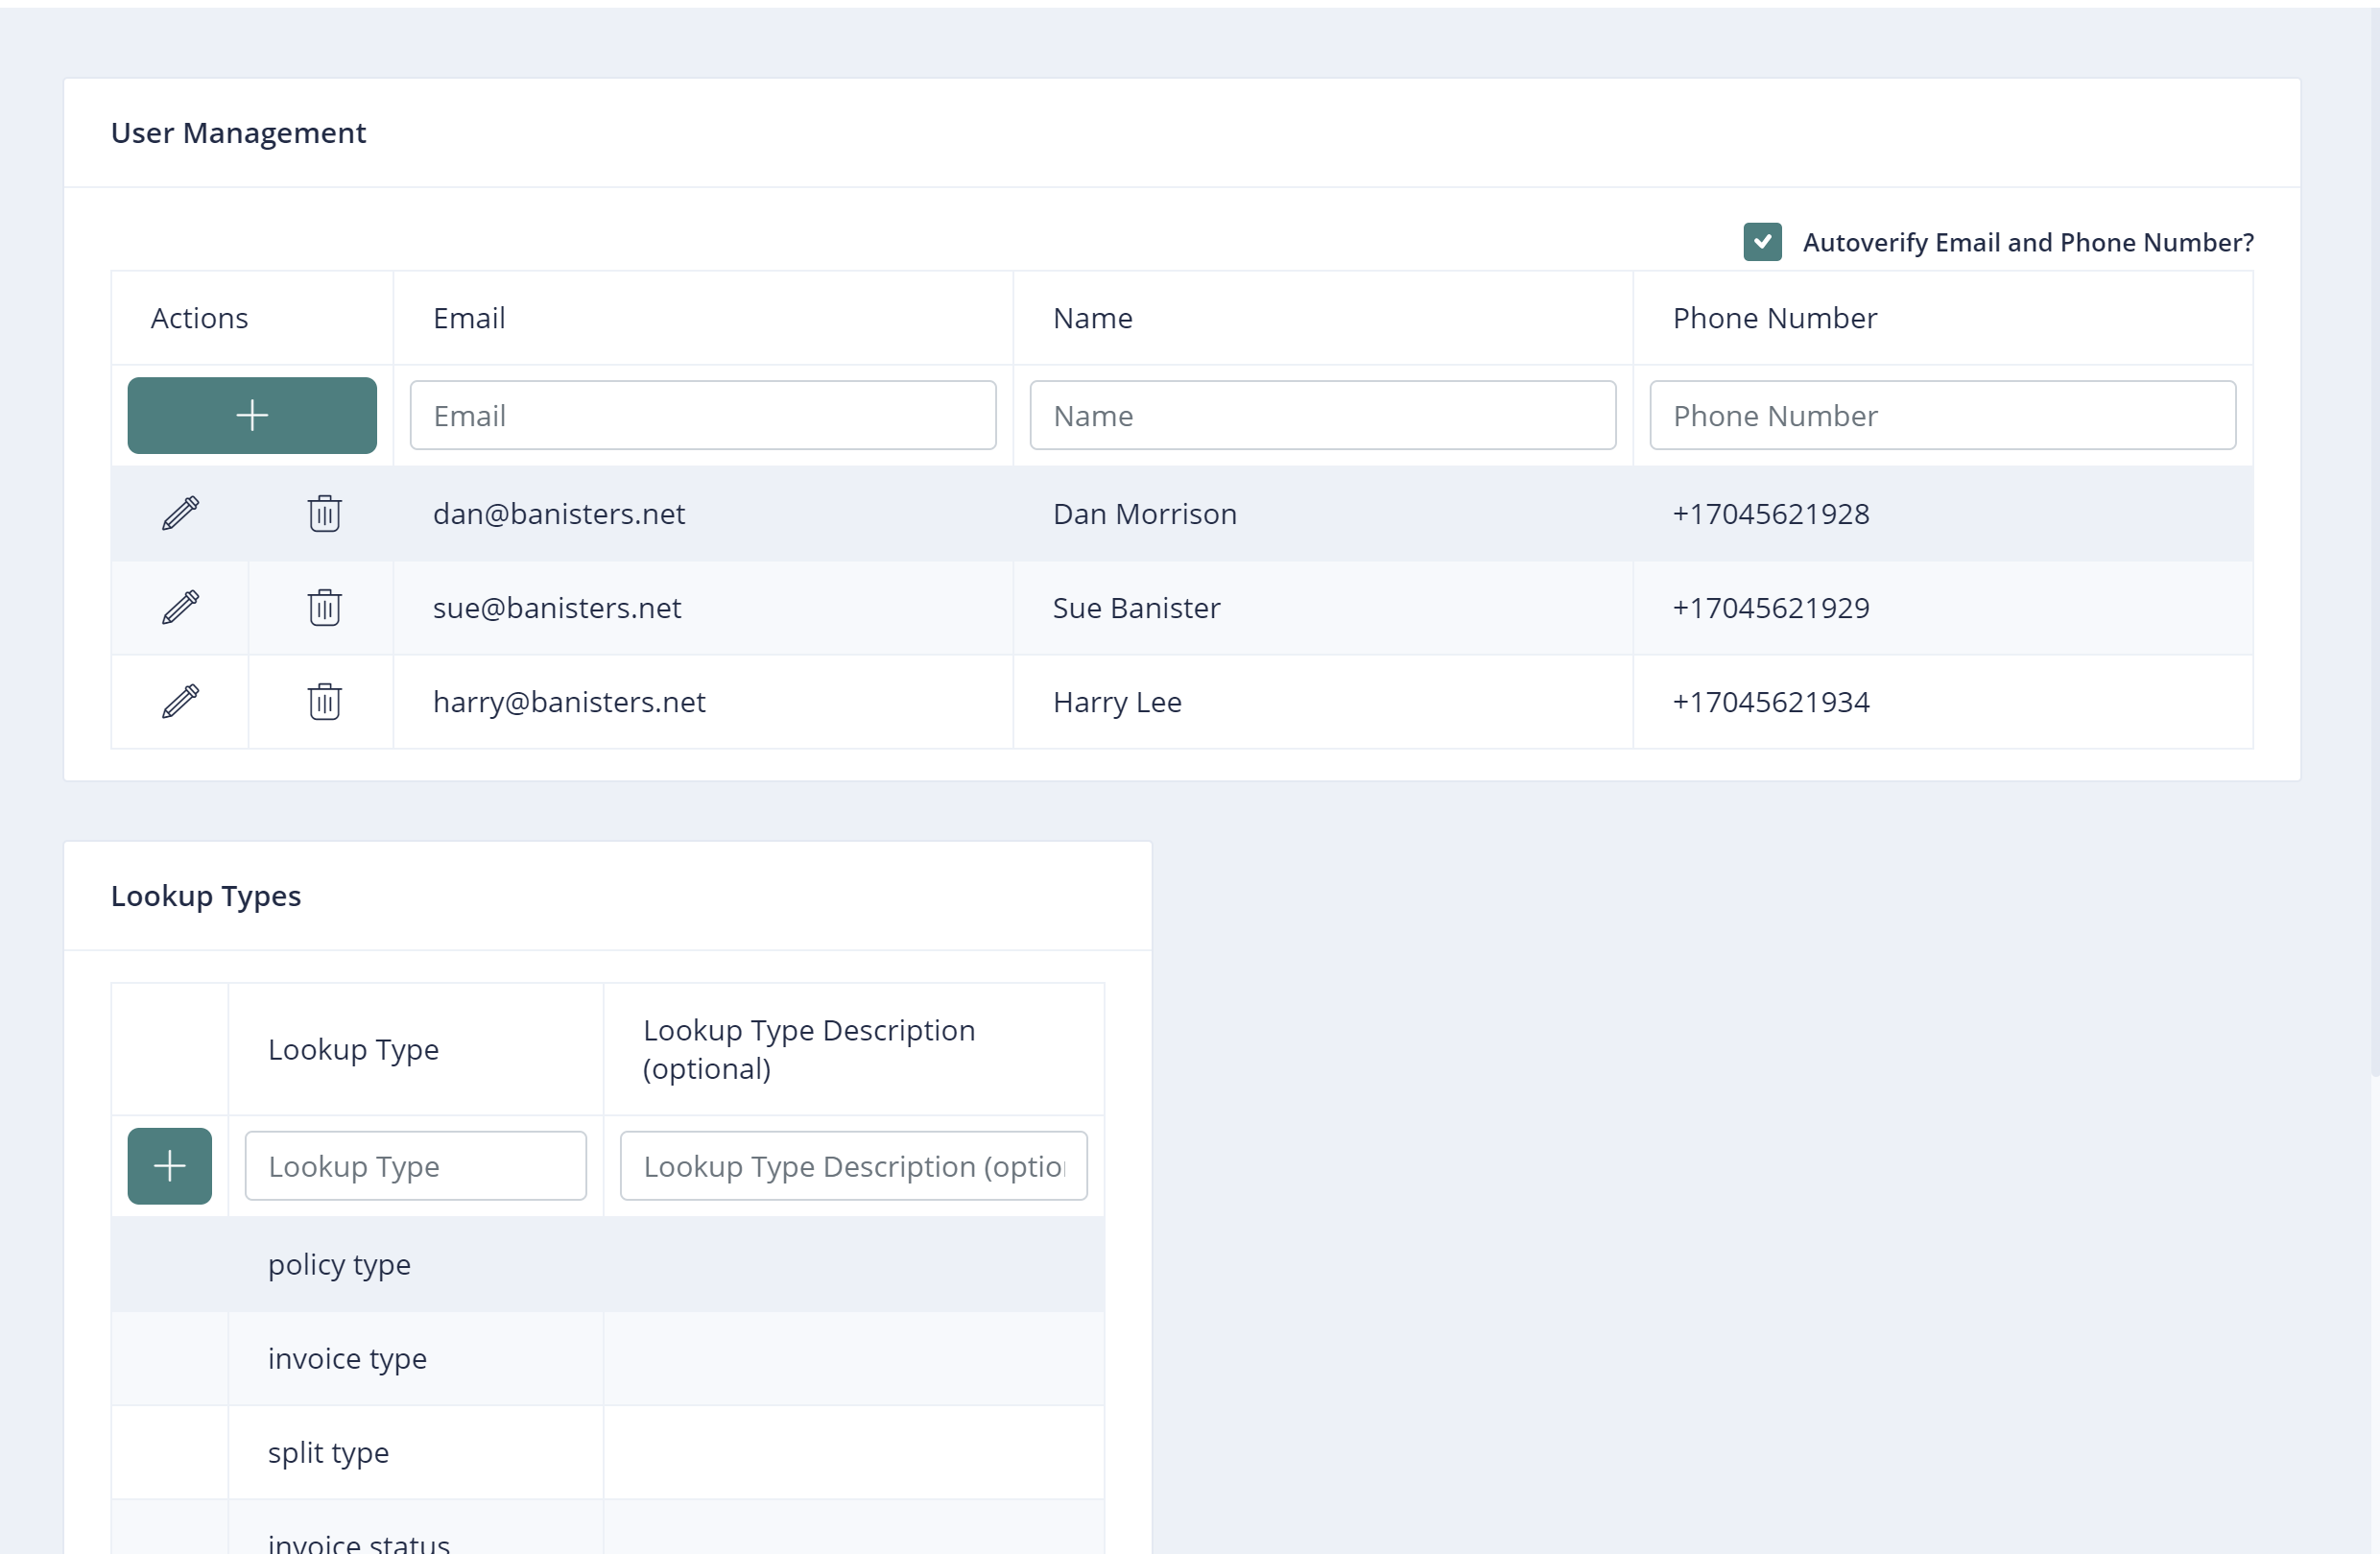
Task: Focus the Email input field
Action: [x=702, y=415]
